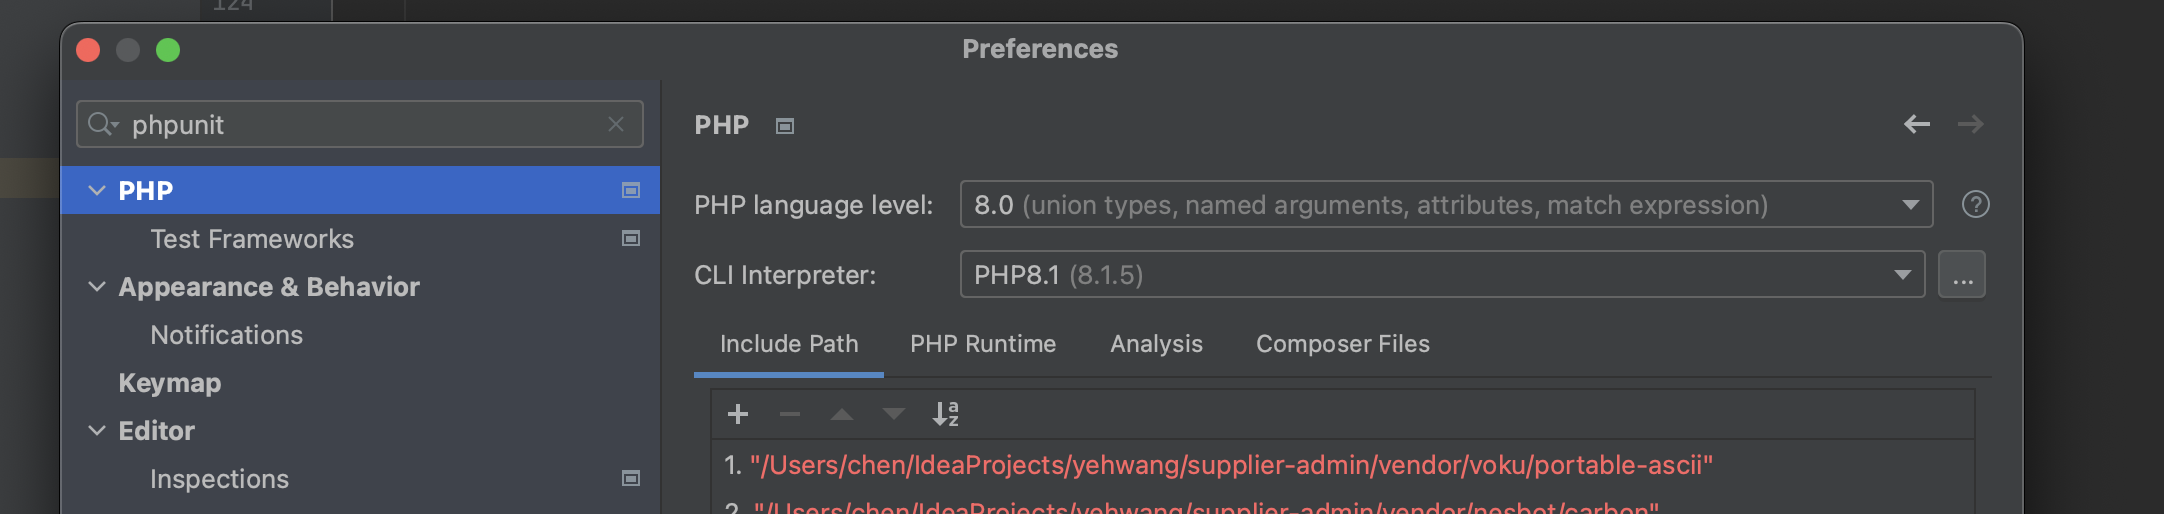Click project-level icon beside PHP heading

785,126
